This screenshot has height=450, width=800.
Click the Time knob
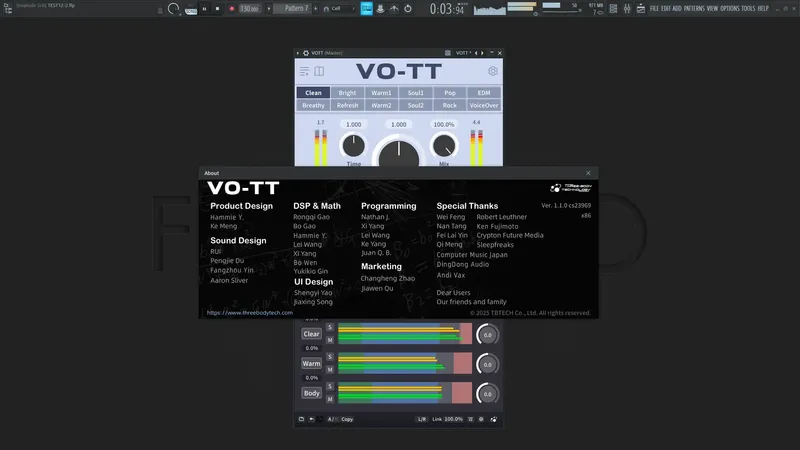[353, 145]
